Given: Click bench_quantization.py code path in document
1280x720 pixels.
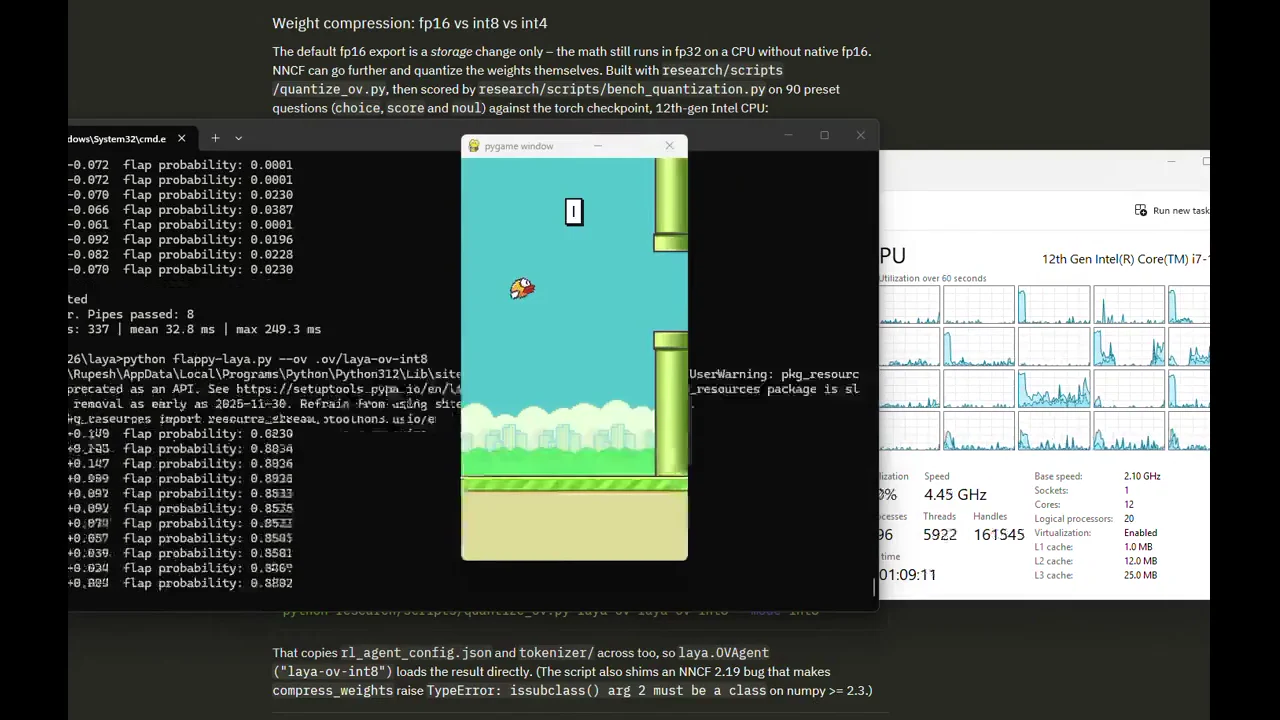Looking at the screenshot, I should point(622,89).
